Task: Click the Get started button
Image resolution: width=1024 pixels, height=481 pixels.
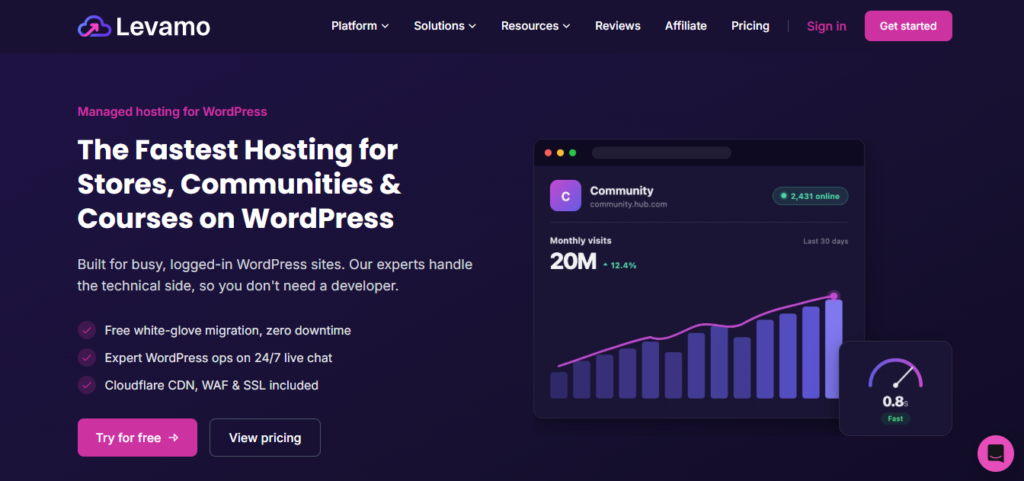Action: pos(908,26)
